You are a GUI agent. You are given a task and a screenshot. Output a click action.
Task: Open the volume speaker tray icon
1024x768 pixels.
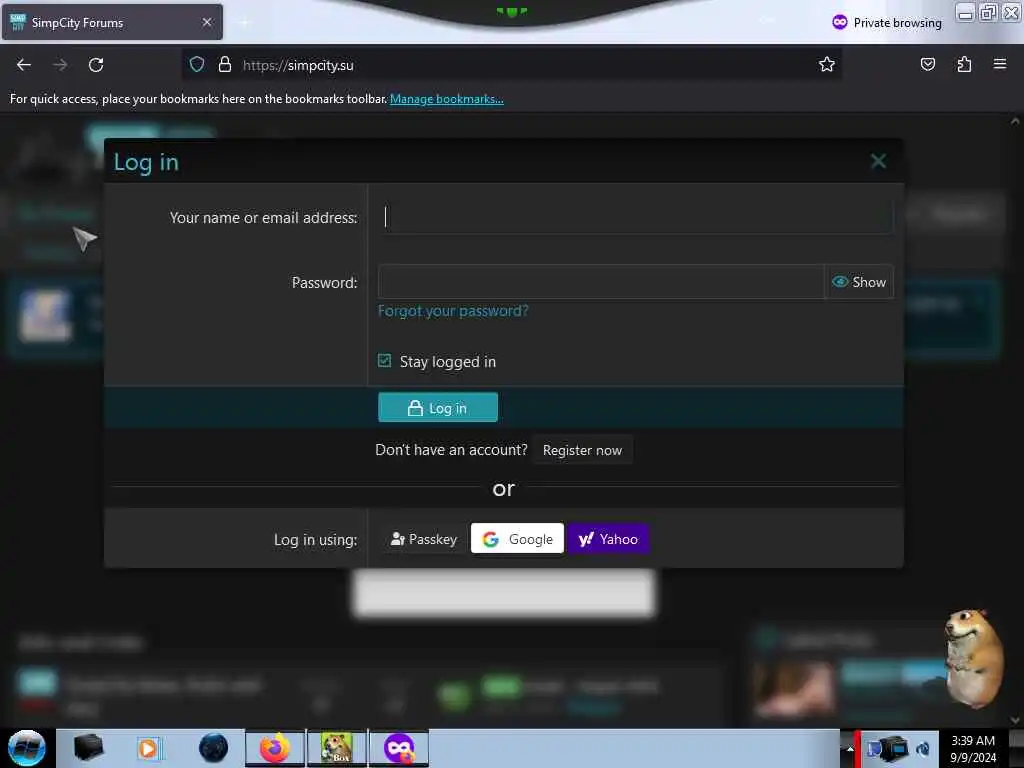pyautogui.click(x=923, y=749)
